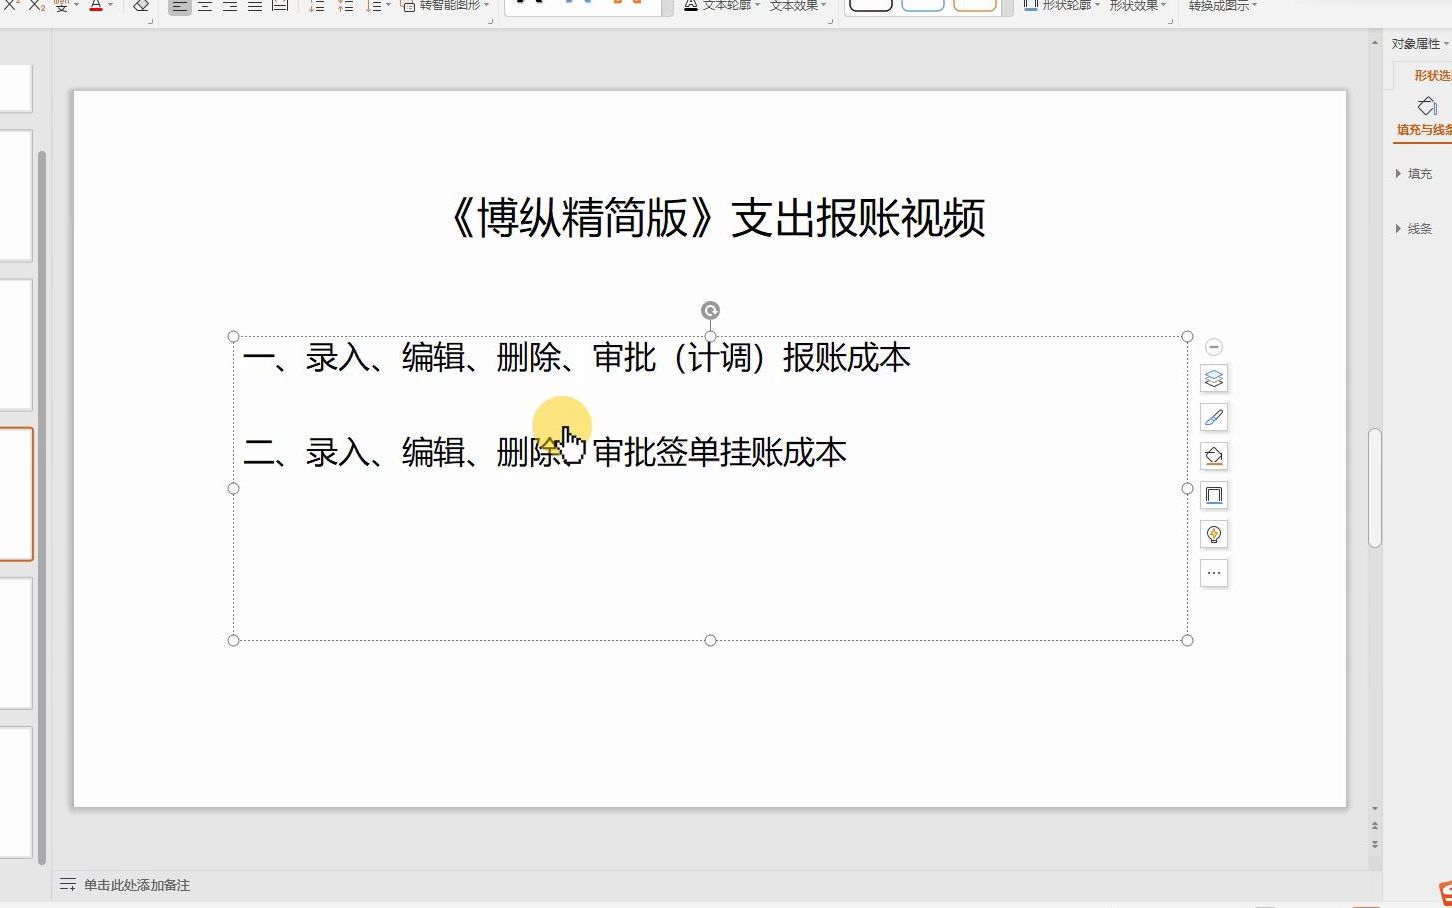Click the notes icon in the status bar
This screenshot has height=908, width=1452.
(68, 885)
